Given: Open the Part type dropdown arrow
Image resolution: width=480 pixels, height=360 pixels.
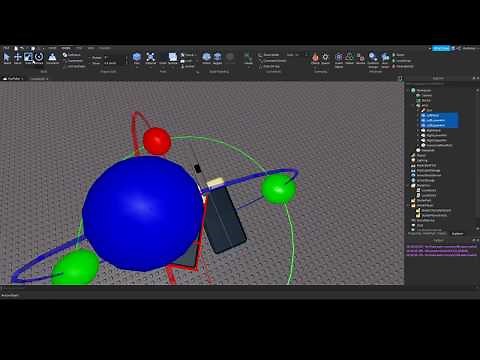Looking at the screenshot, I should click(x=137, y=67).
